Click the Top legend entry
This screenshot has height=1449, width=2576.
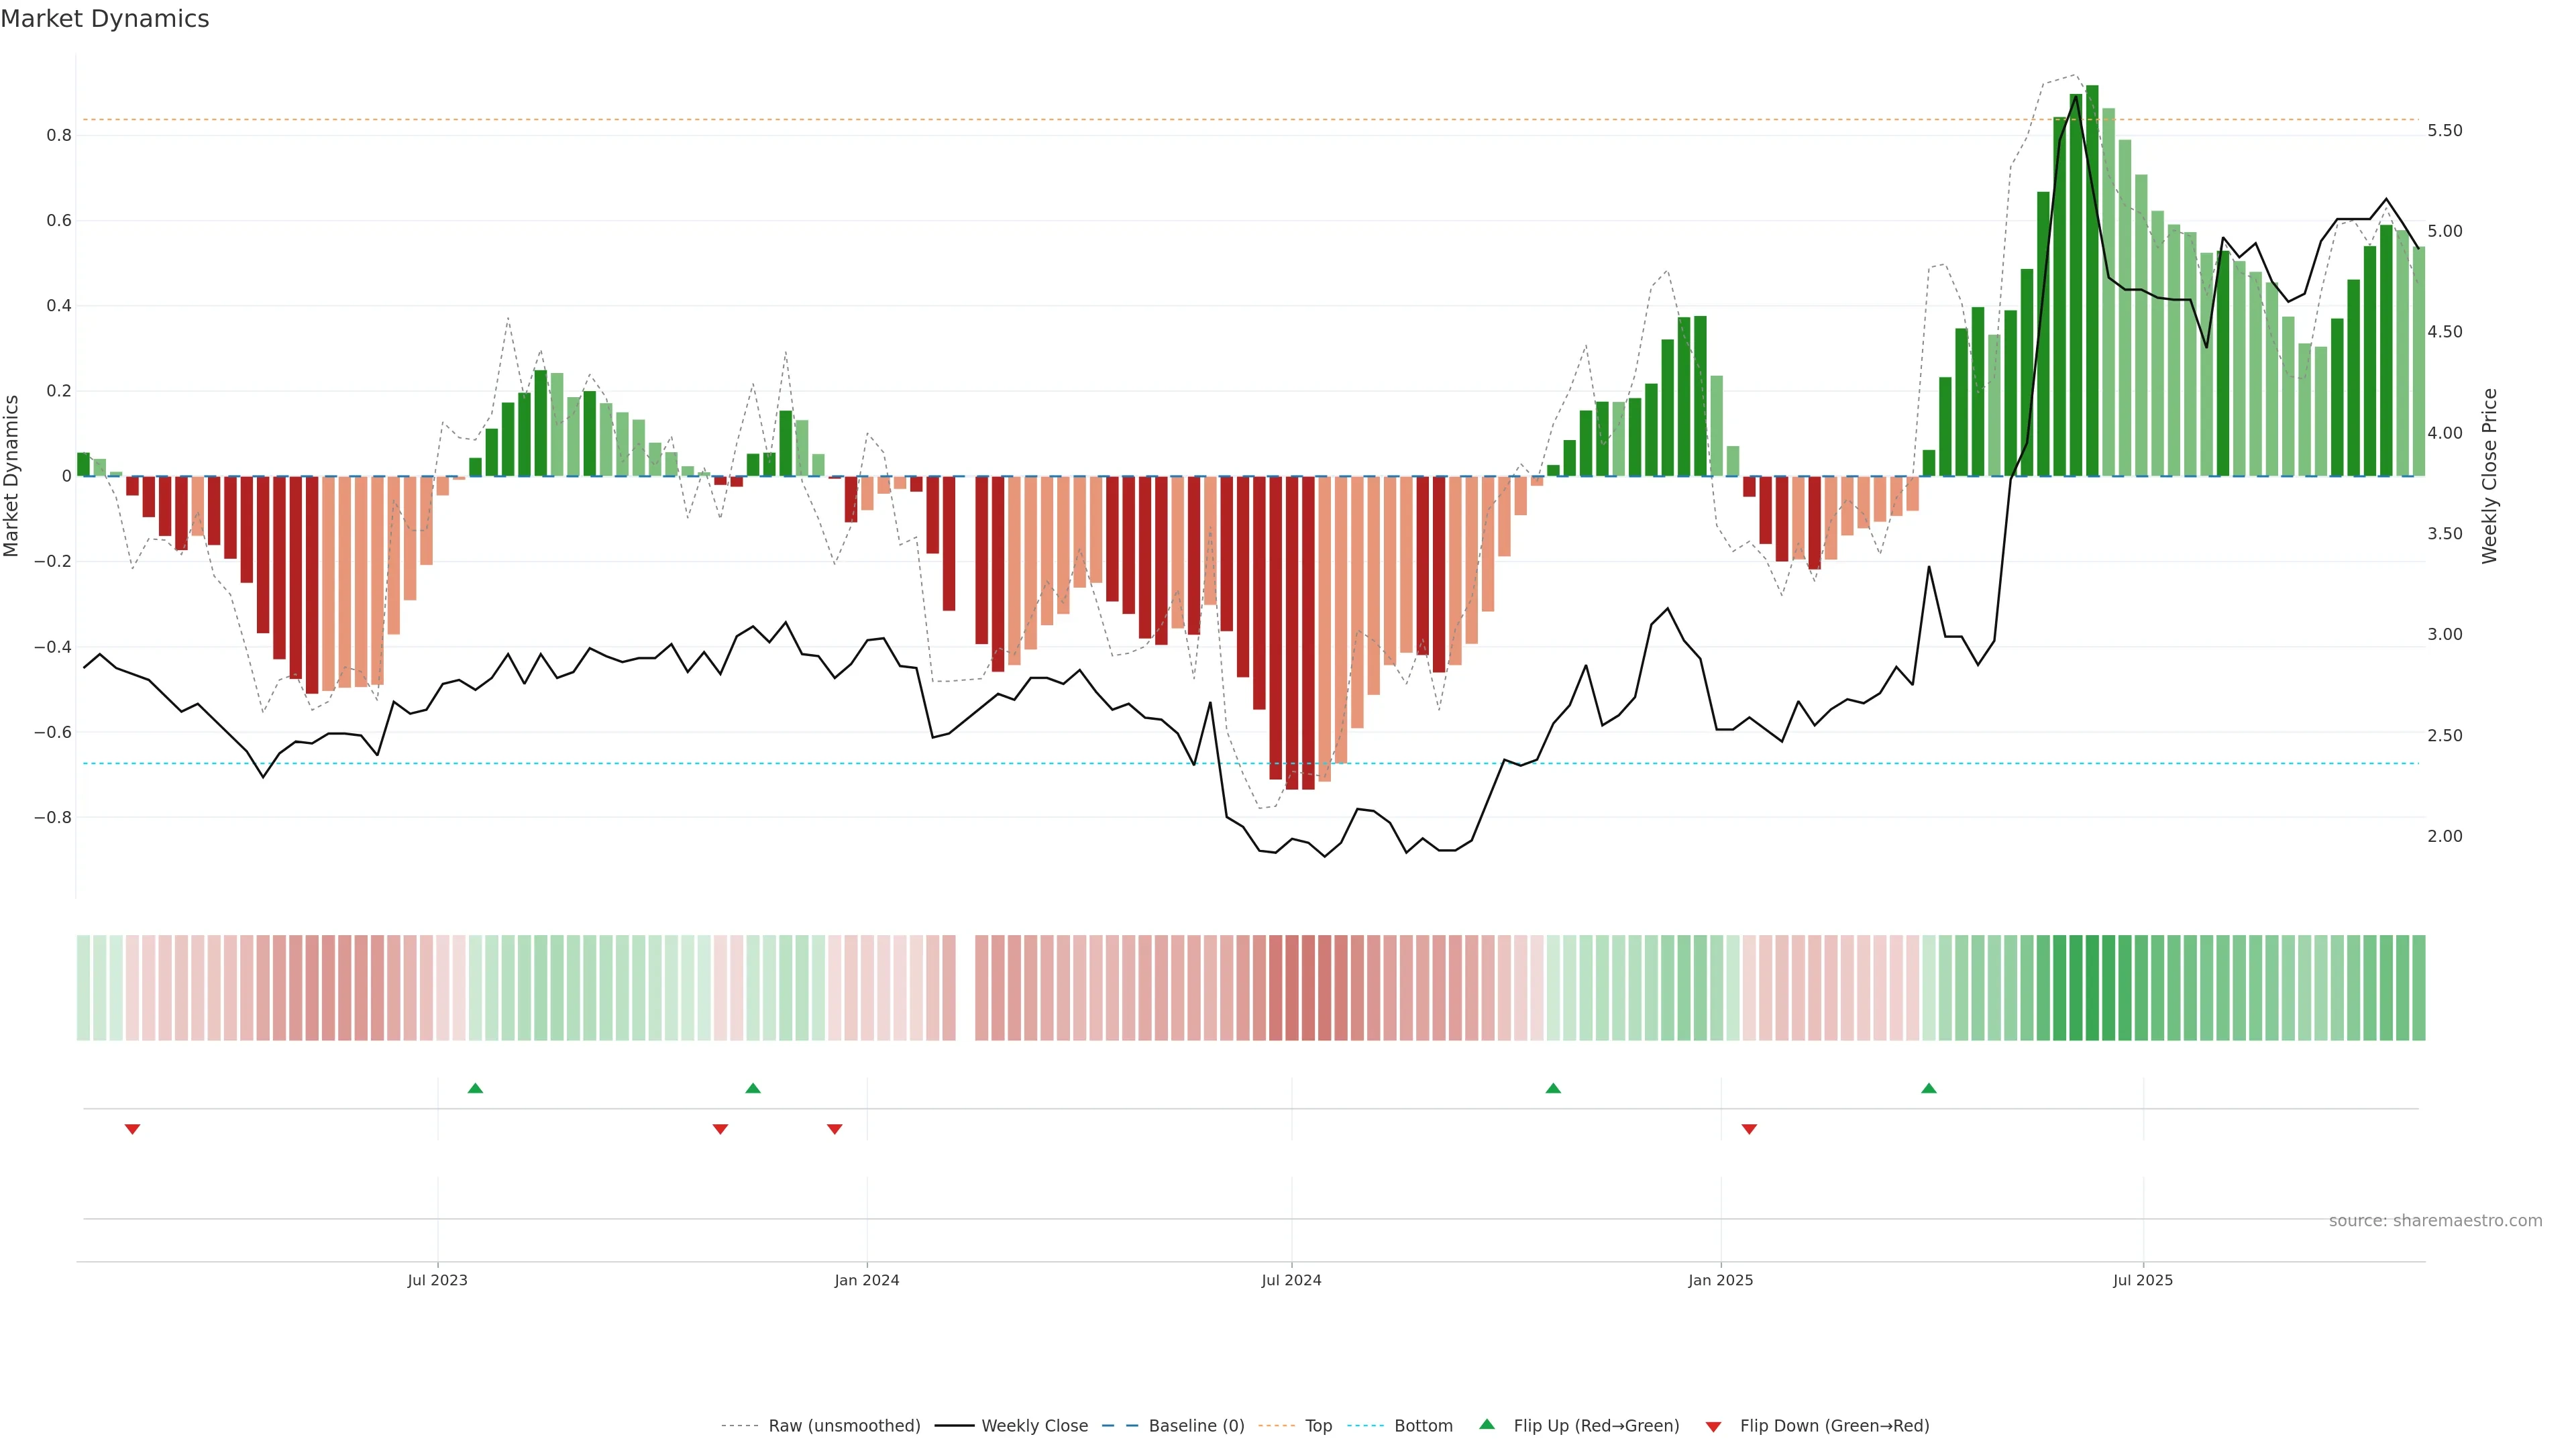[1318, 1425]
